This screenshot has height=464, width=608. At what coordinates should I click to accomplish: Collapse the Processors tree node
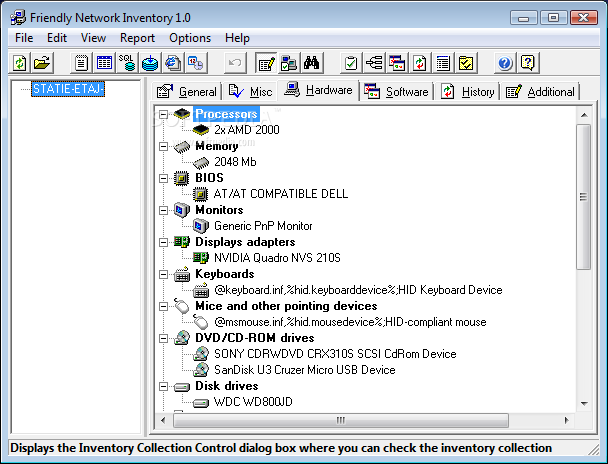tap(164, 114)
